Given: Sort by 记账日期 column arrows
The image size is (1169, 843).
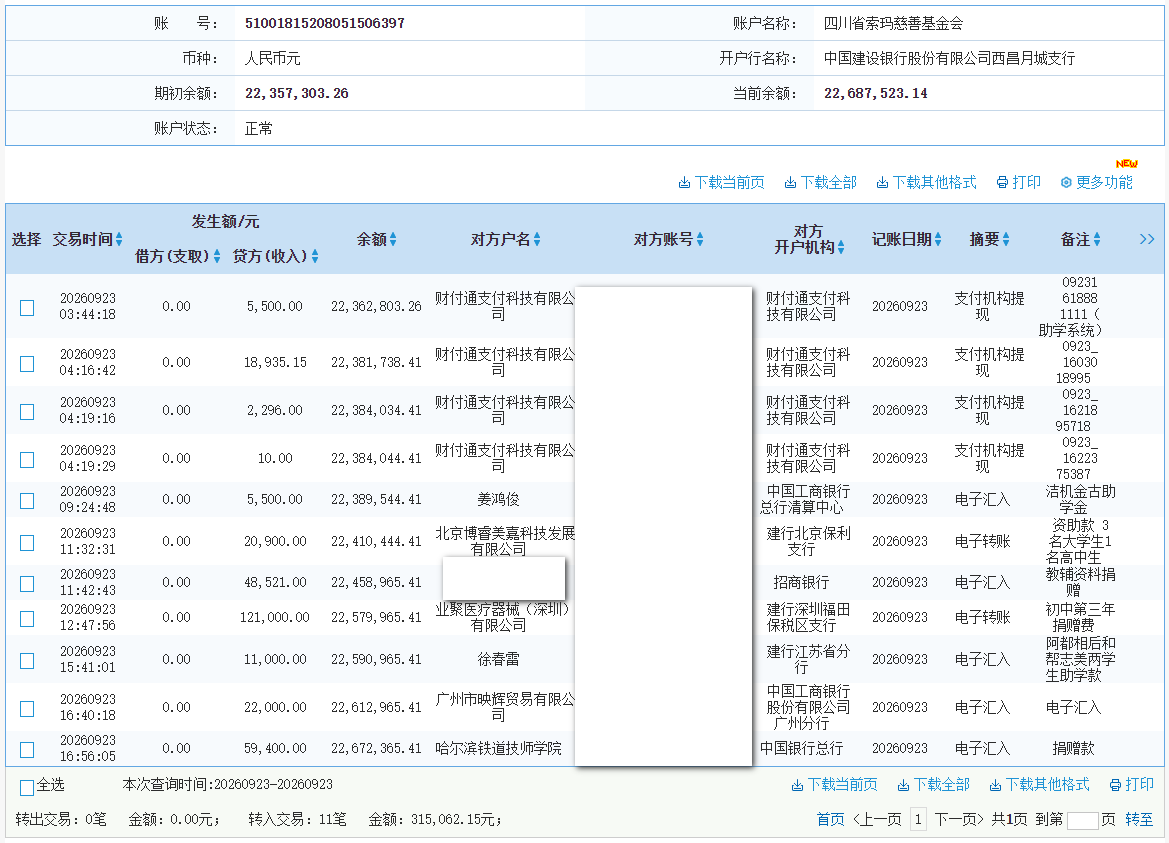Looking at the screenshot, I should coord(938,239).
